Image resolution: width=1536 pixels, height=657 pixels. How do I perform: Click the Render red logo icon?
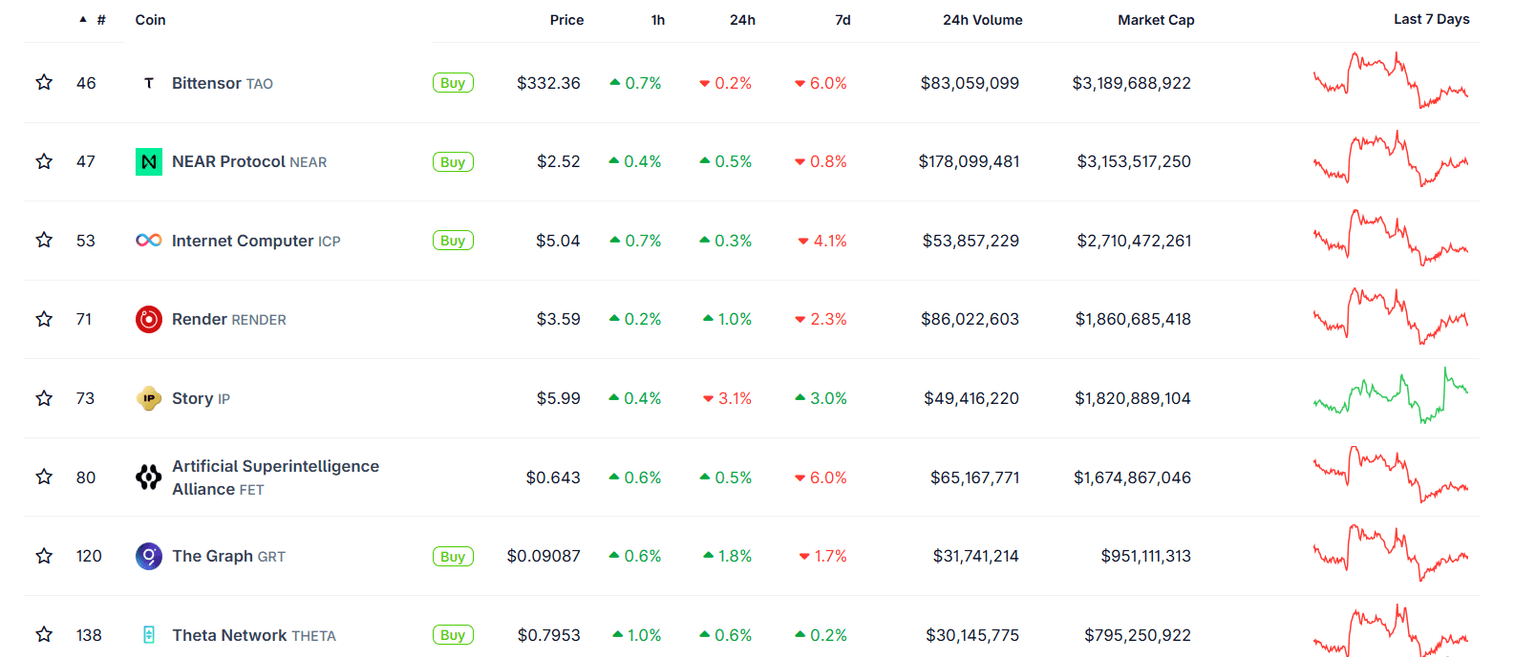[149, 319]
